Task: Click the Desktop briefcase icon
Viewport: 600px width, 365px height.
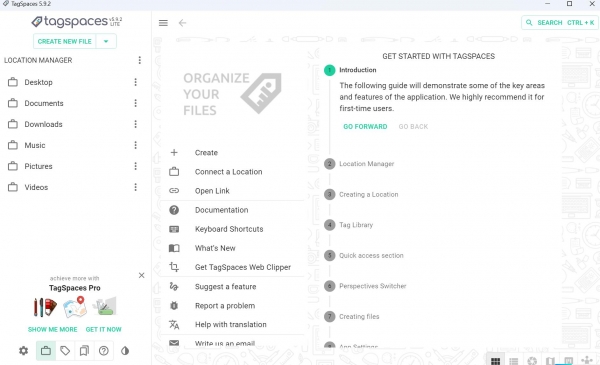Action: pyautogui.click(x=13, y=82)
